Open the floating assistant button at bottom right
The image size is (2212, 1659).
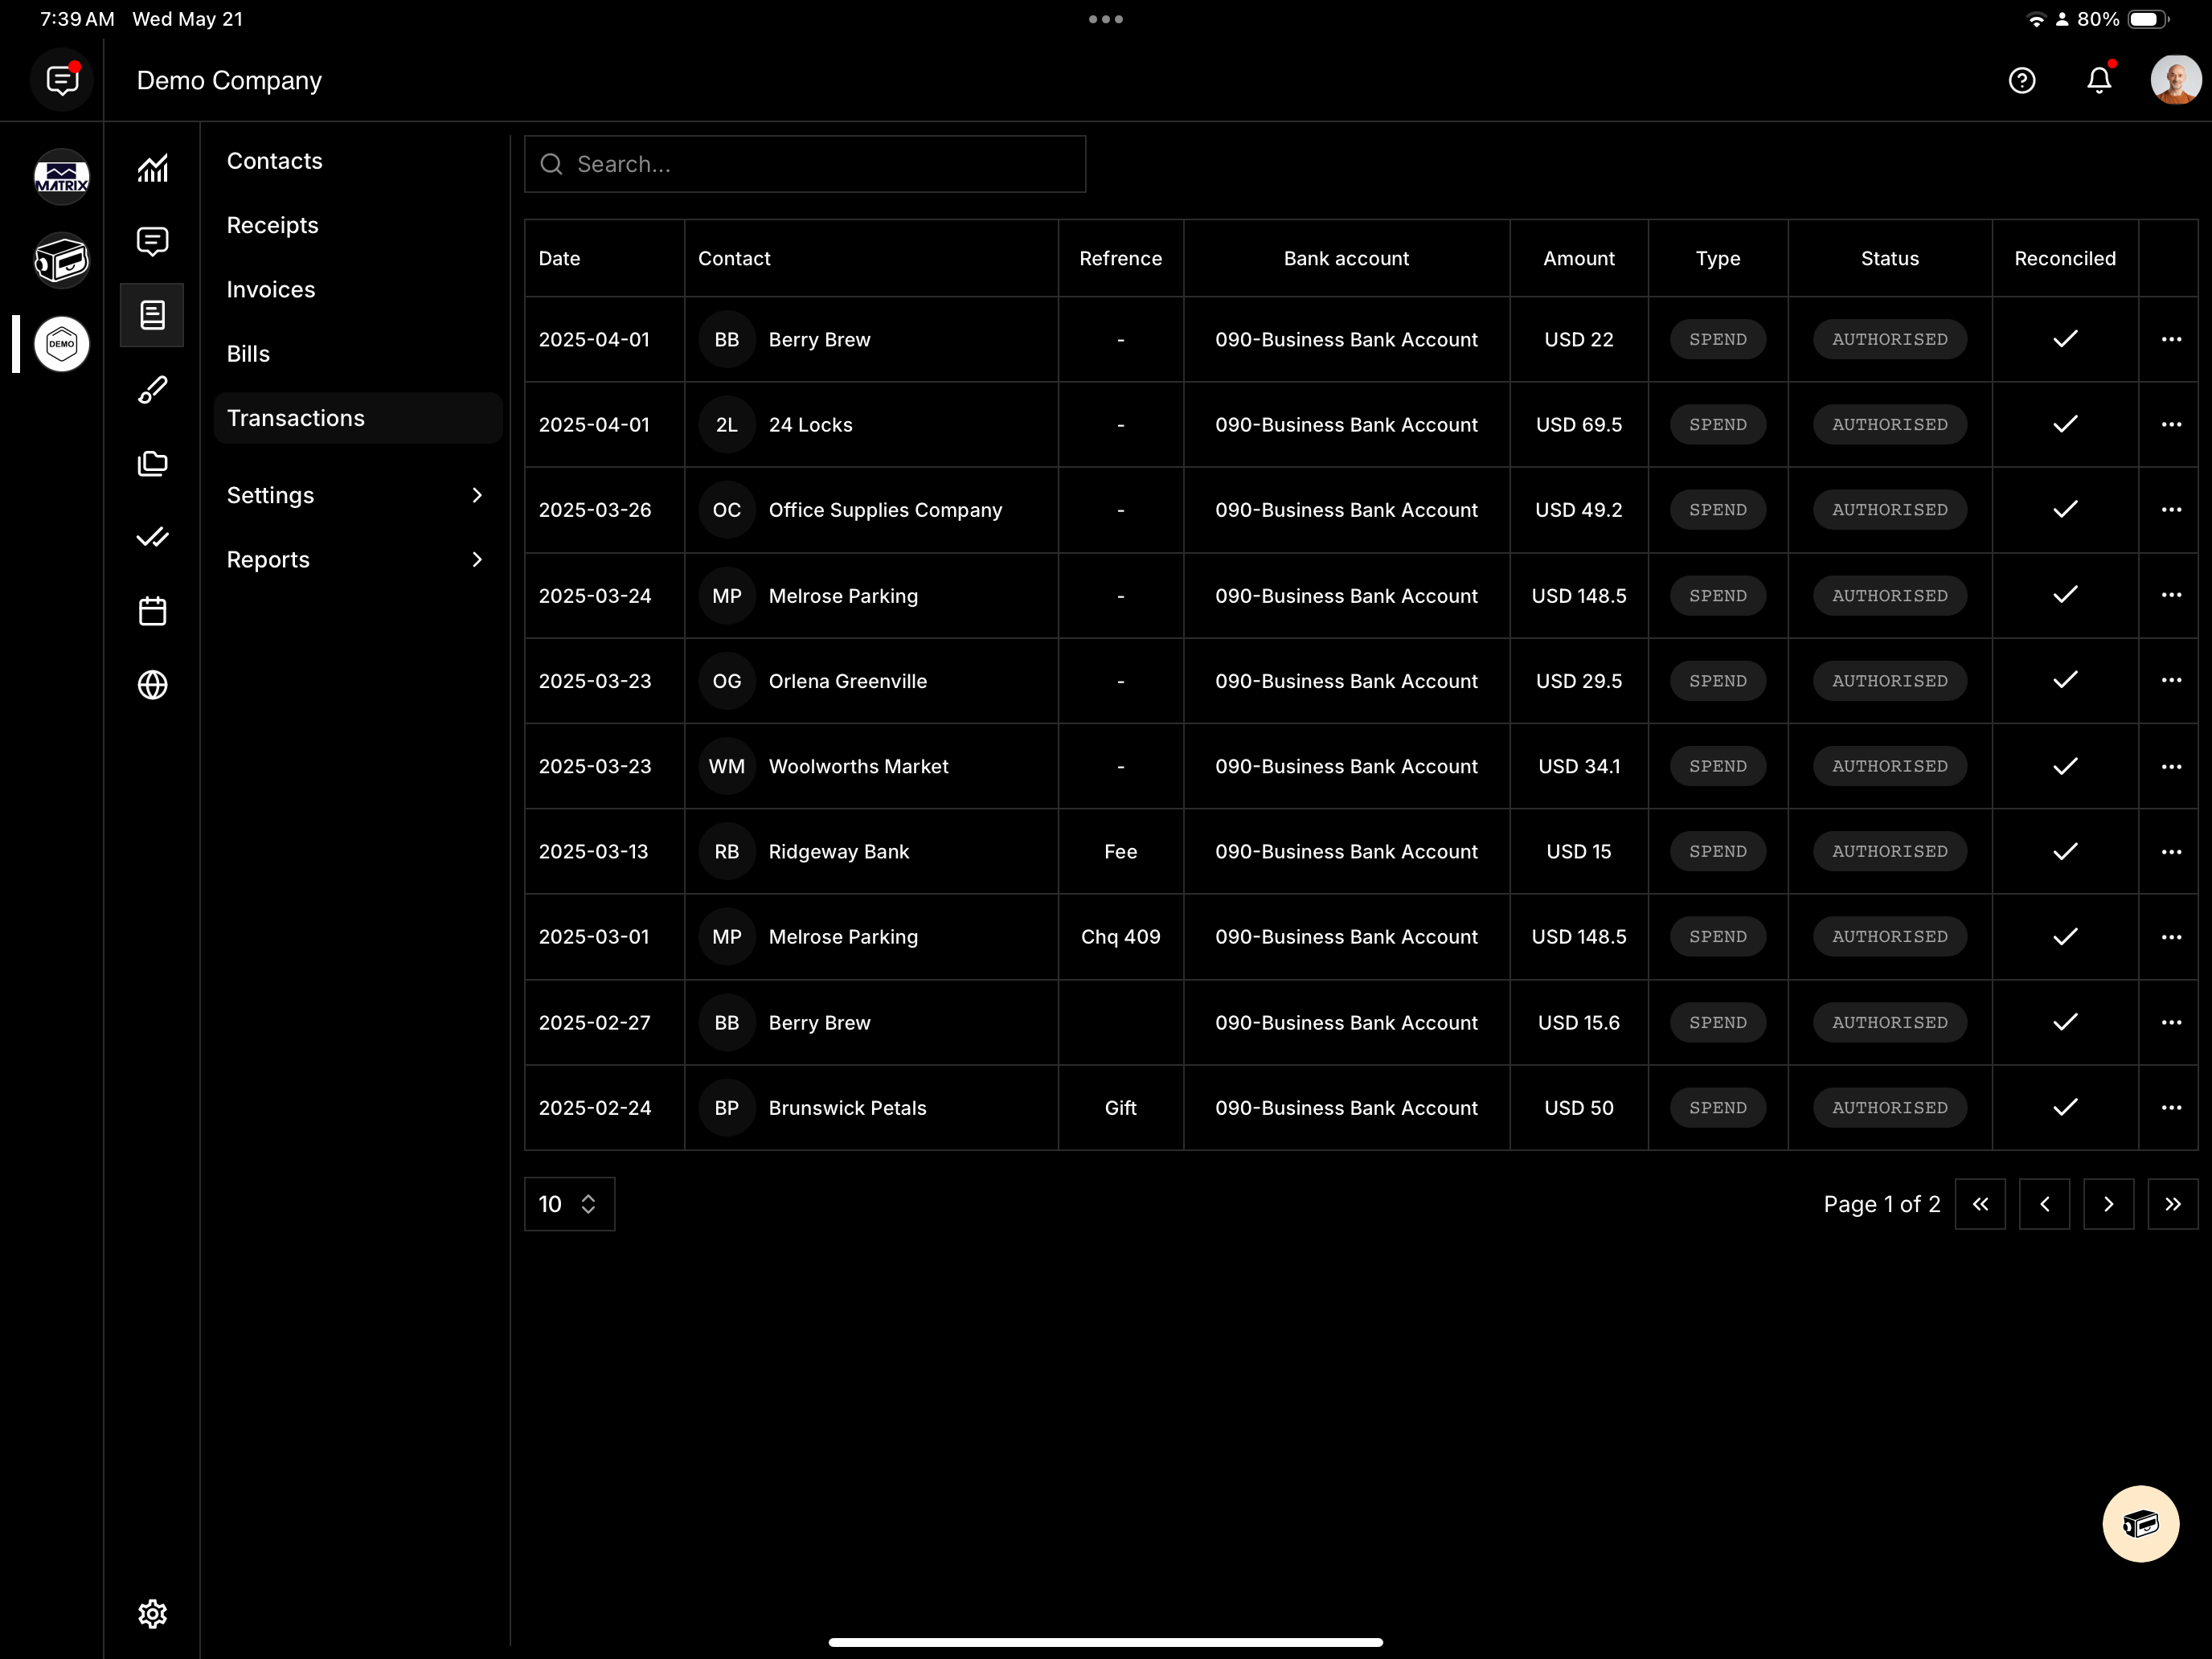2140,1523
